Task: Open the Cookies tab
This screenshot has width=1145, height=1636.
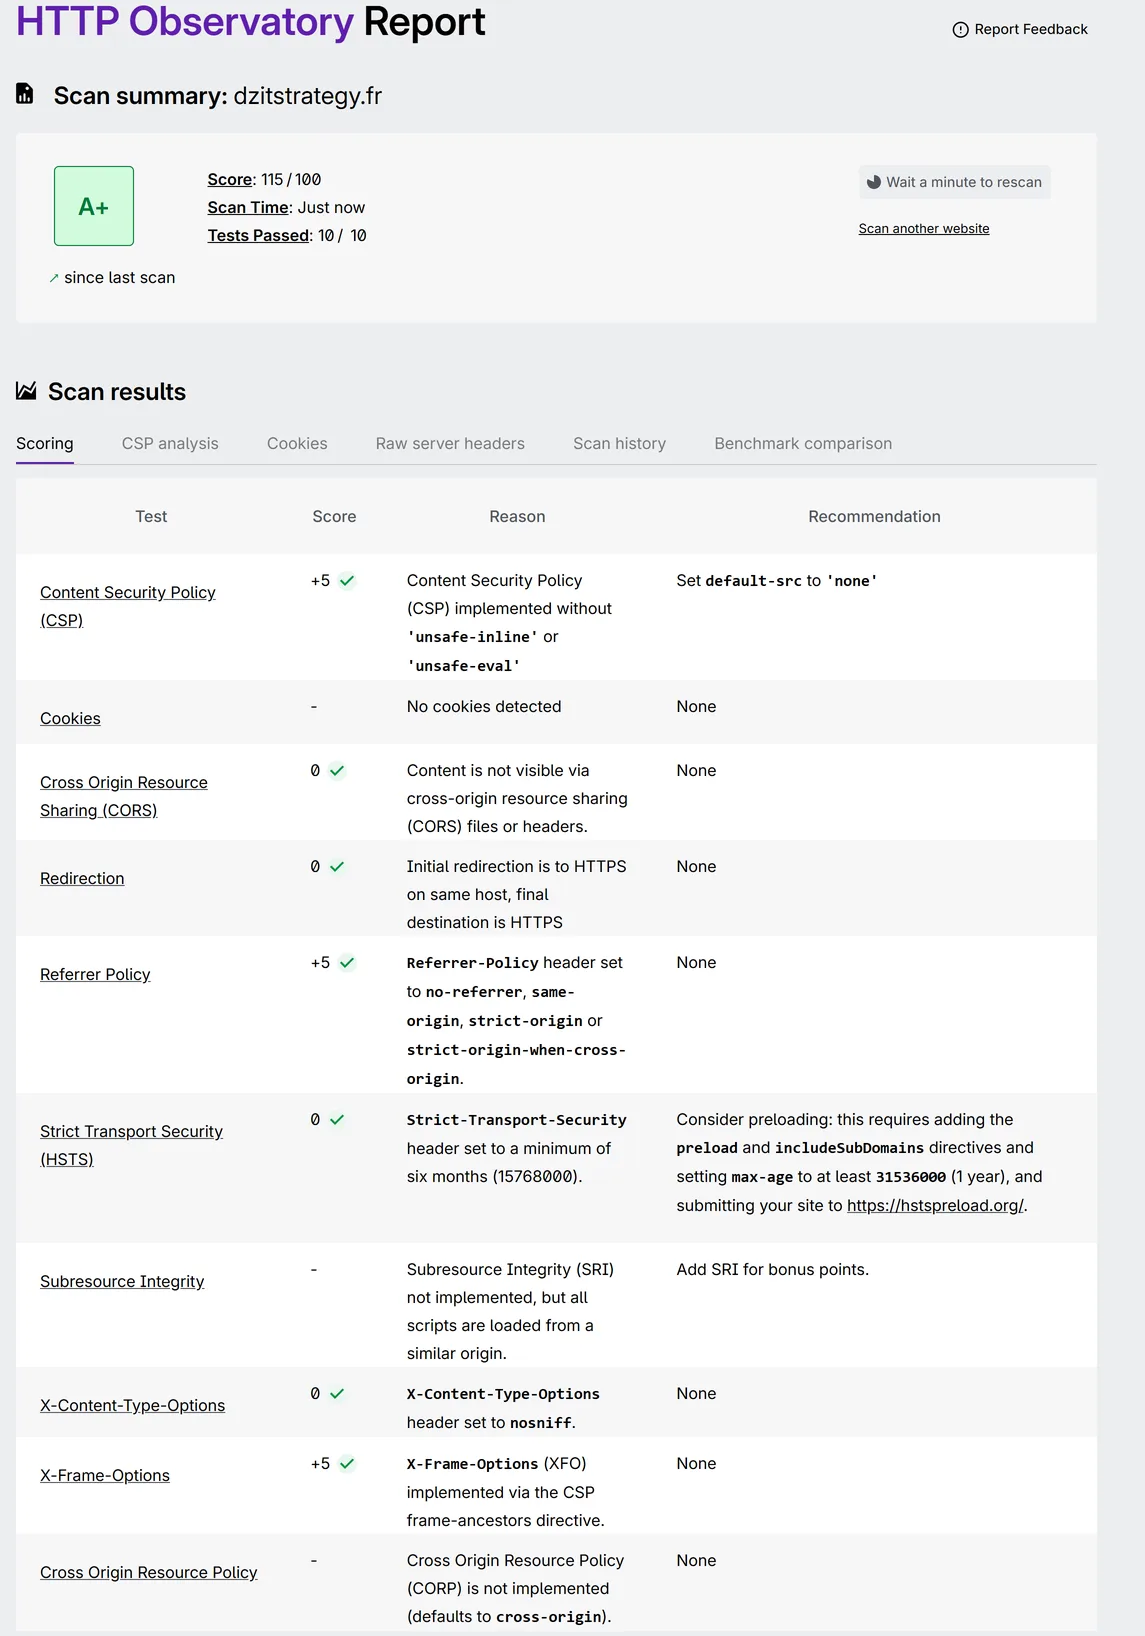Action: point(297,443)
